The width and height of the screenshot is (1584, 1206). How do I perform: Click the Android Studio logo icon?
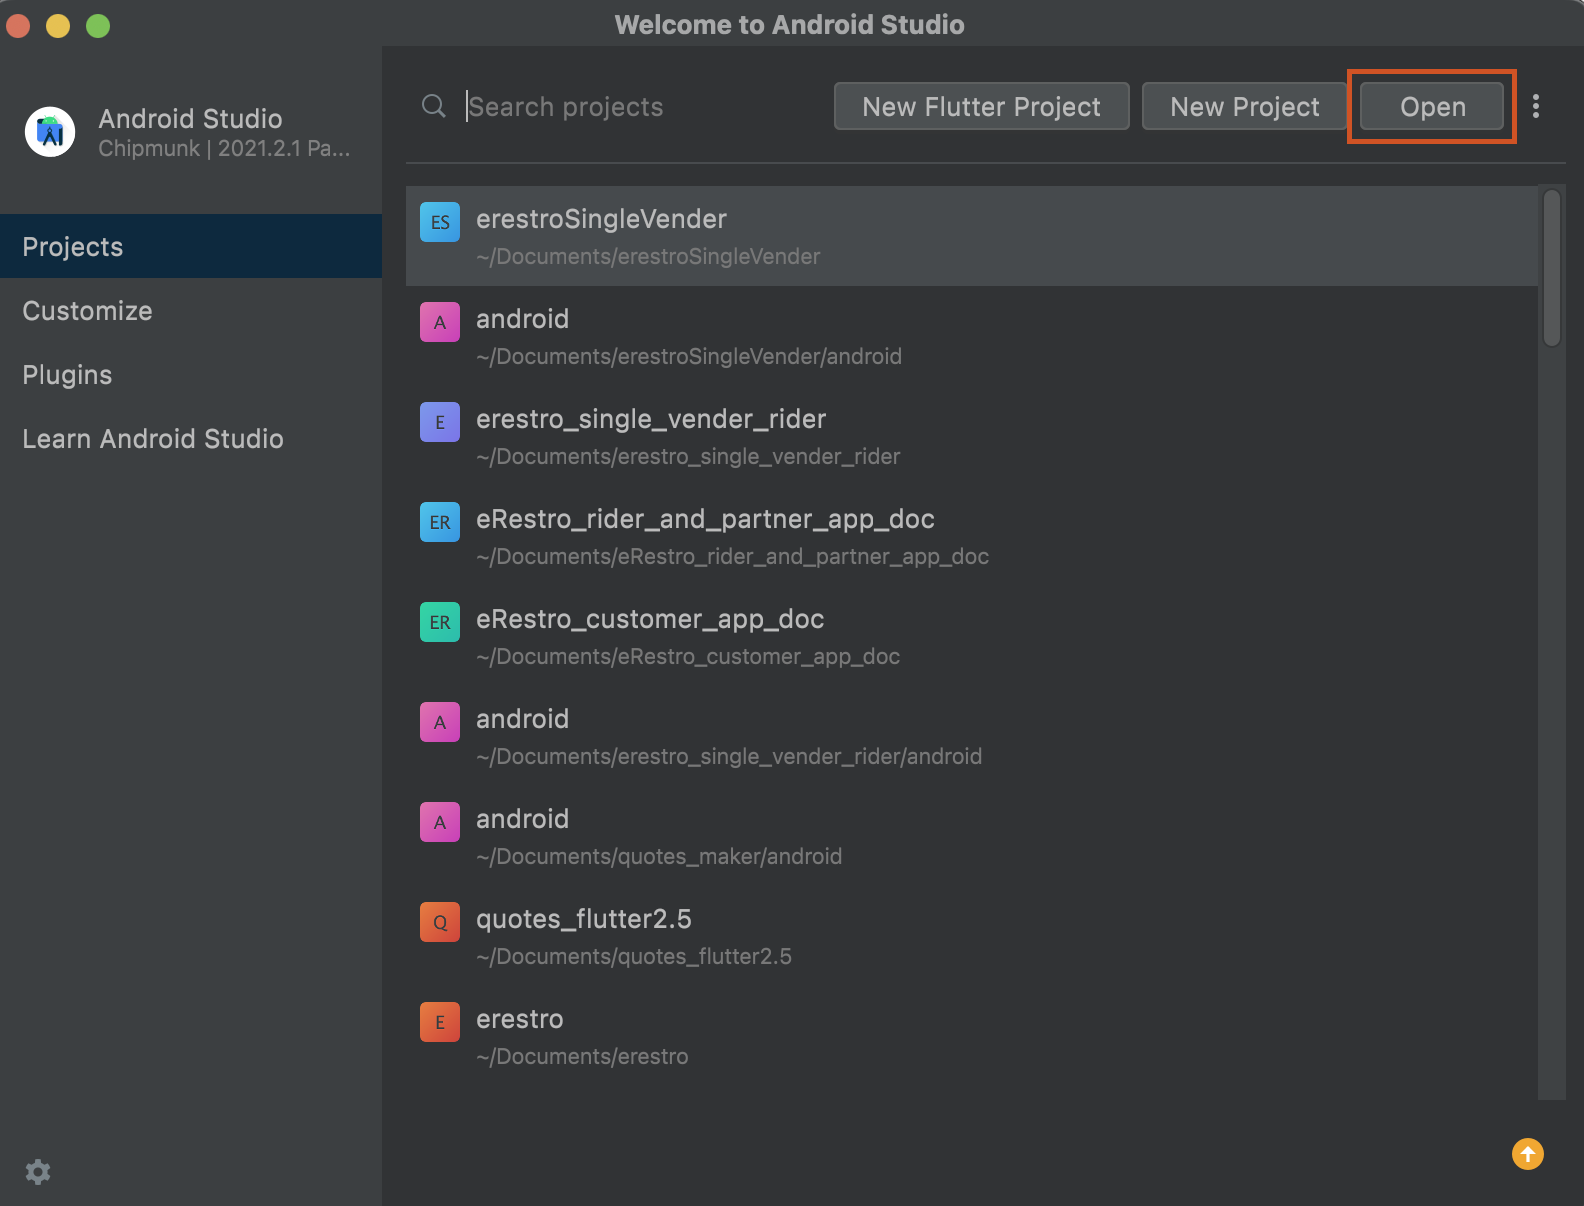pos(50,132)
